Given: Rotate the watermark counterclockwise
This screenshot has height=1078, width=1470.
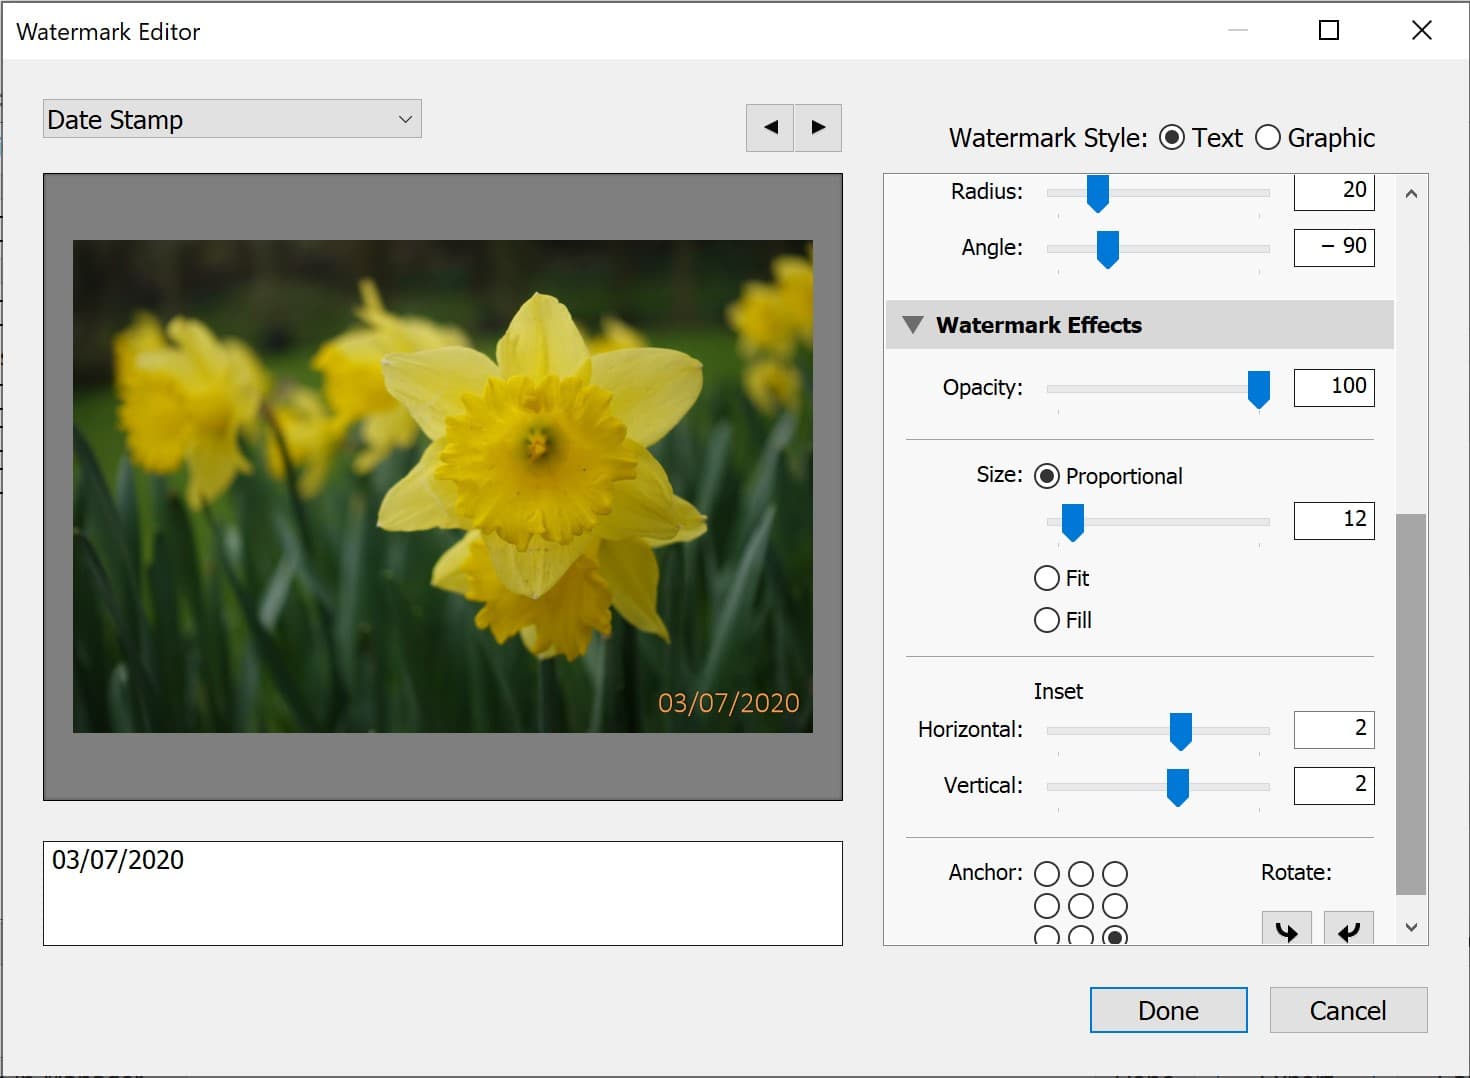Looking at the screenshot, I should [1348, 932].
